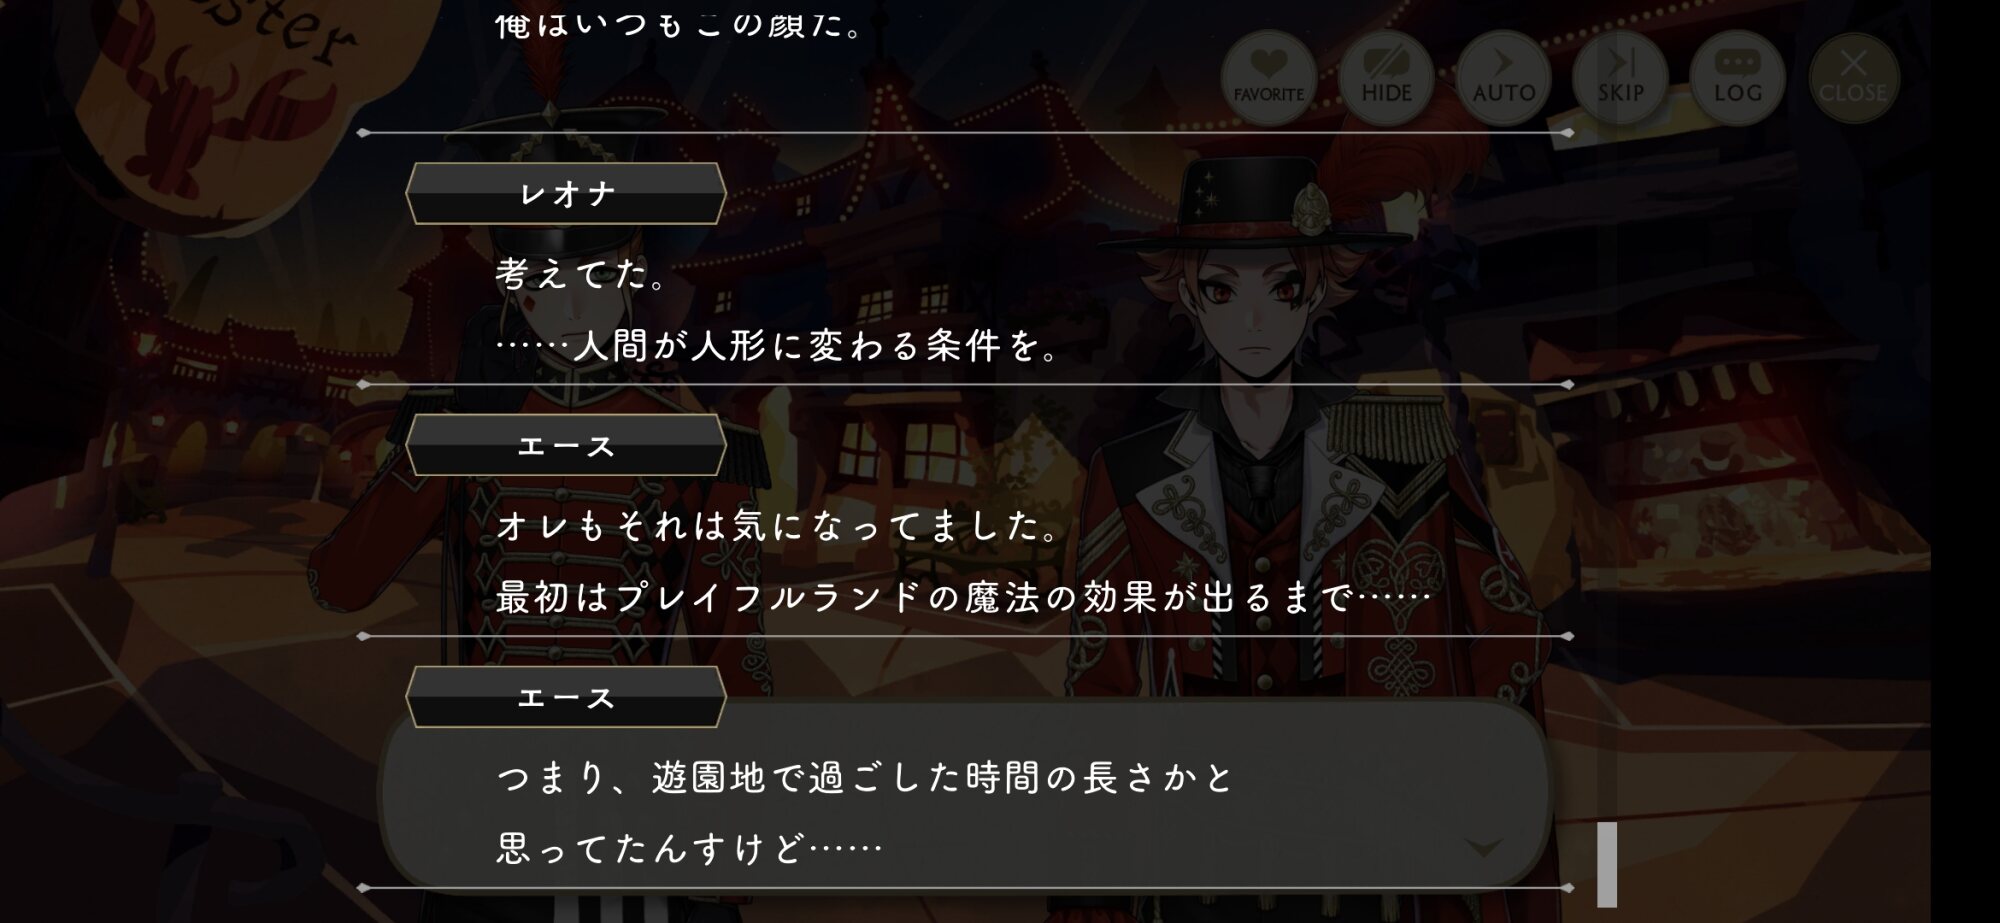Screen dimensions: 2000x923
Task: Hide the dialogue interface with HIDE
Action: [x=1386, y=78]
